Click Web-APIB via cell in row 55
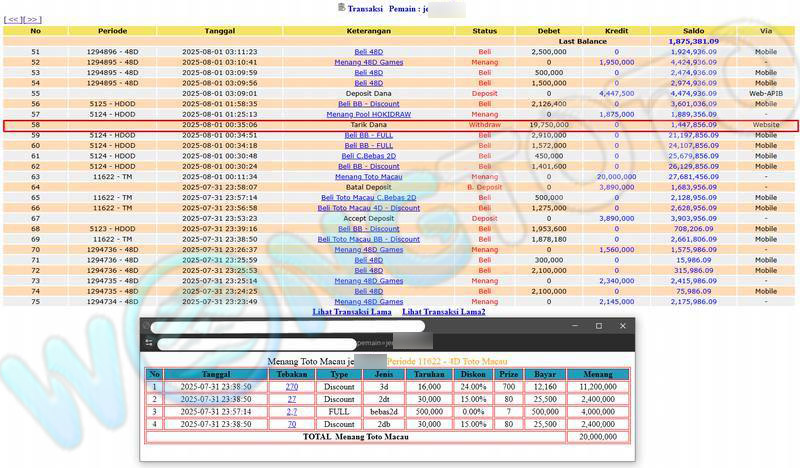Image resolution: width=800 pixels, height=468 pixels. 766,93
